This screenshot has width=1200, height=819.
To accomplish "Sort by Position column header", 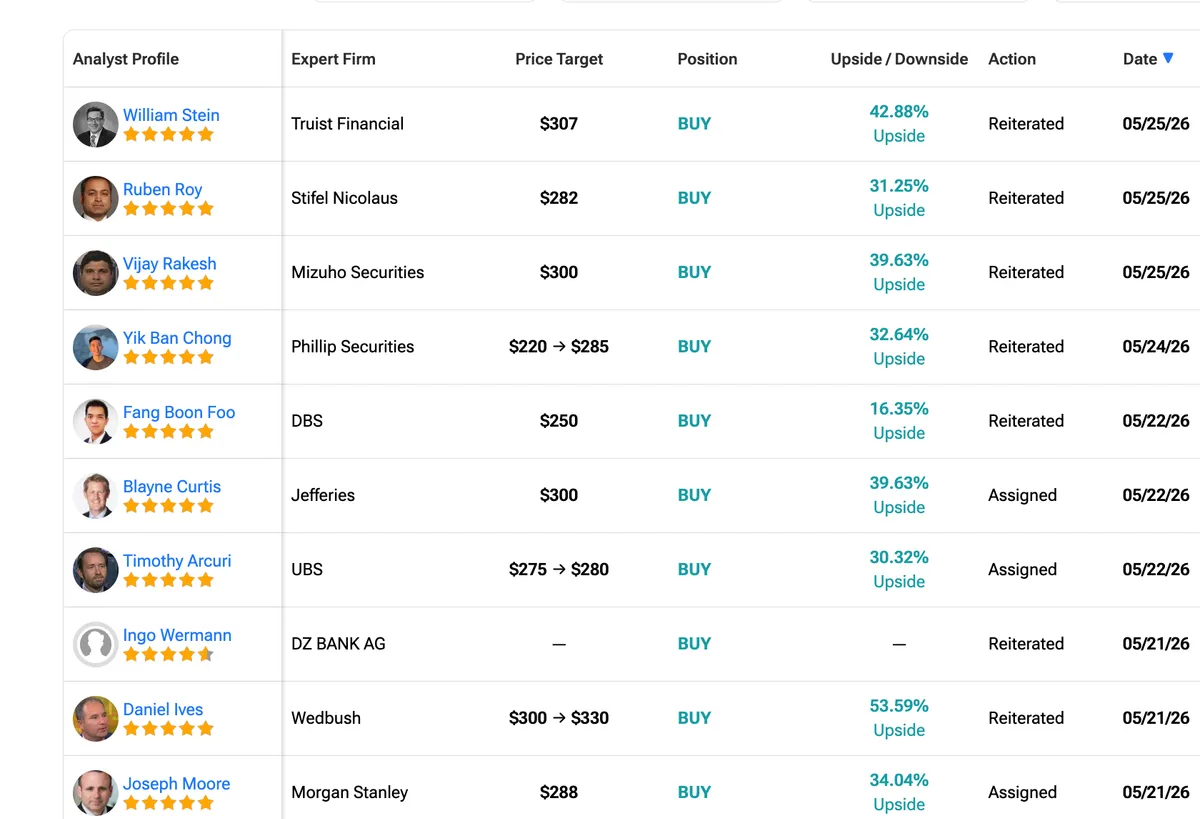I will click(x=707, y=59).
